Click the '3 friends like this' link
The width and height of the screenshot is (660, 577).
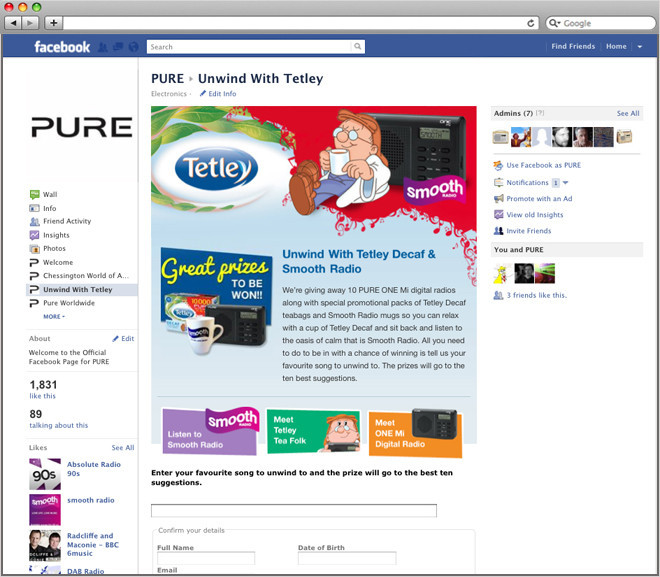point(536,295)
